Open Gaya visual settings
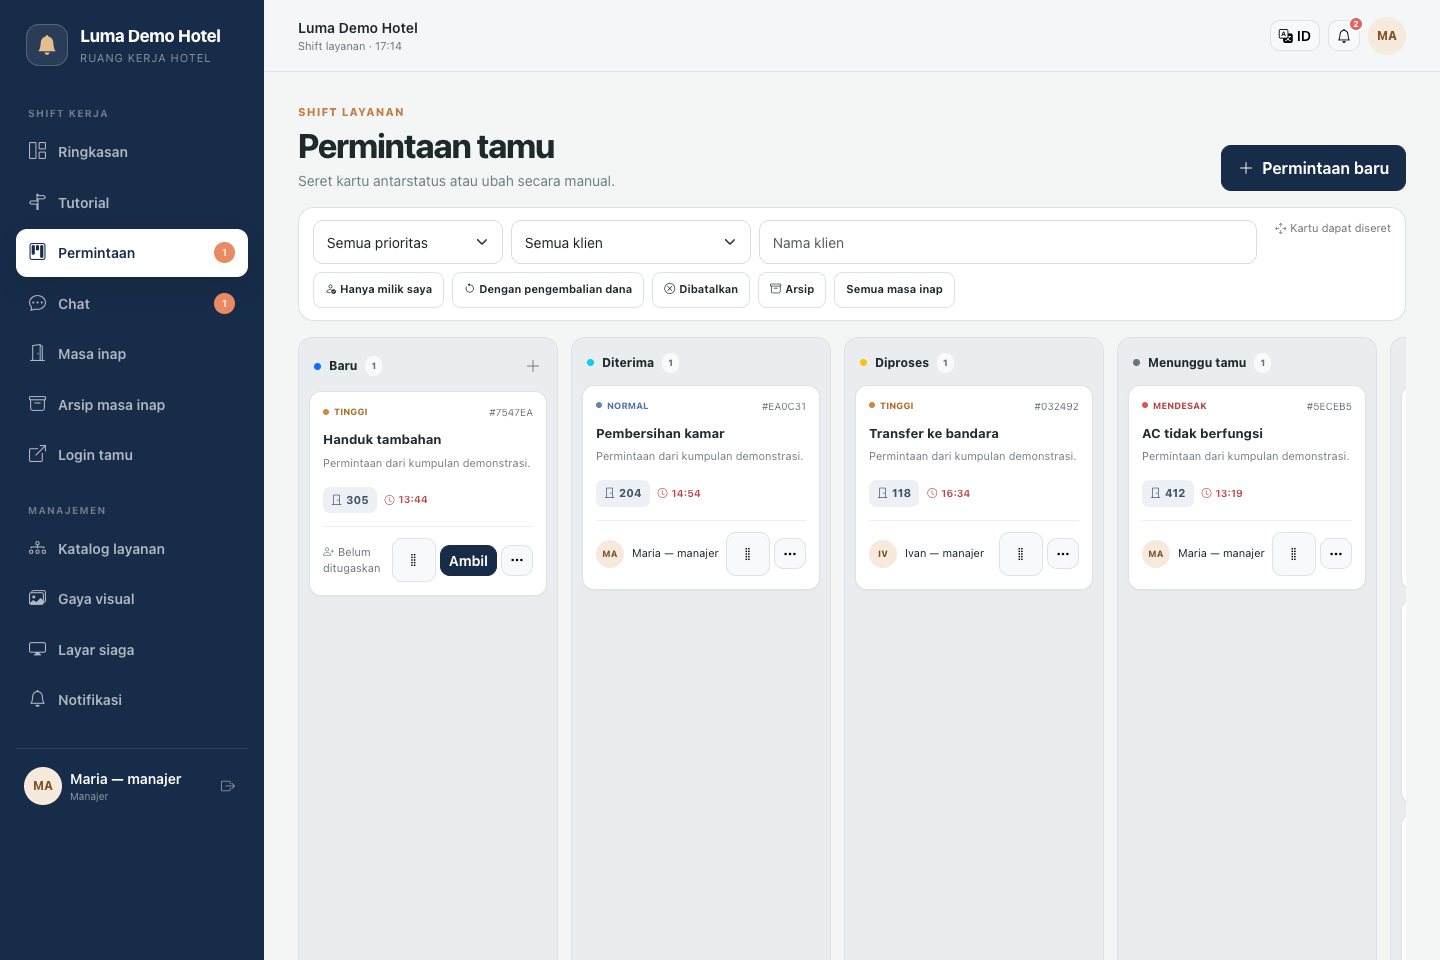The image size is (1440, 960). click(x=132, y=599)
